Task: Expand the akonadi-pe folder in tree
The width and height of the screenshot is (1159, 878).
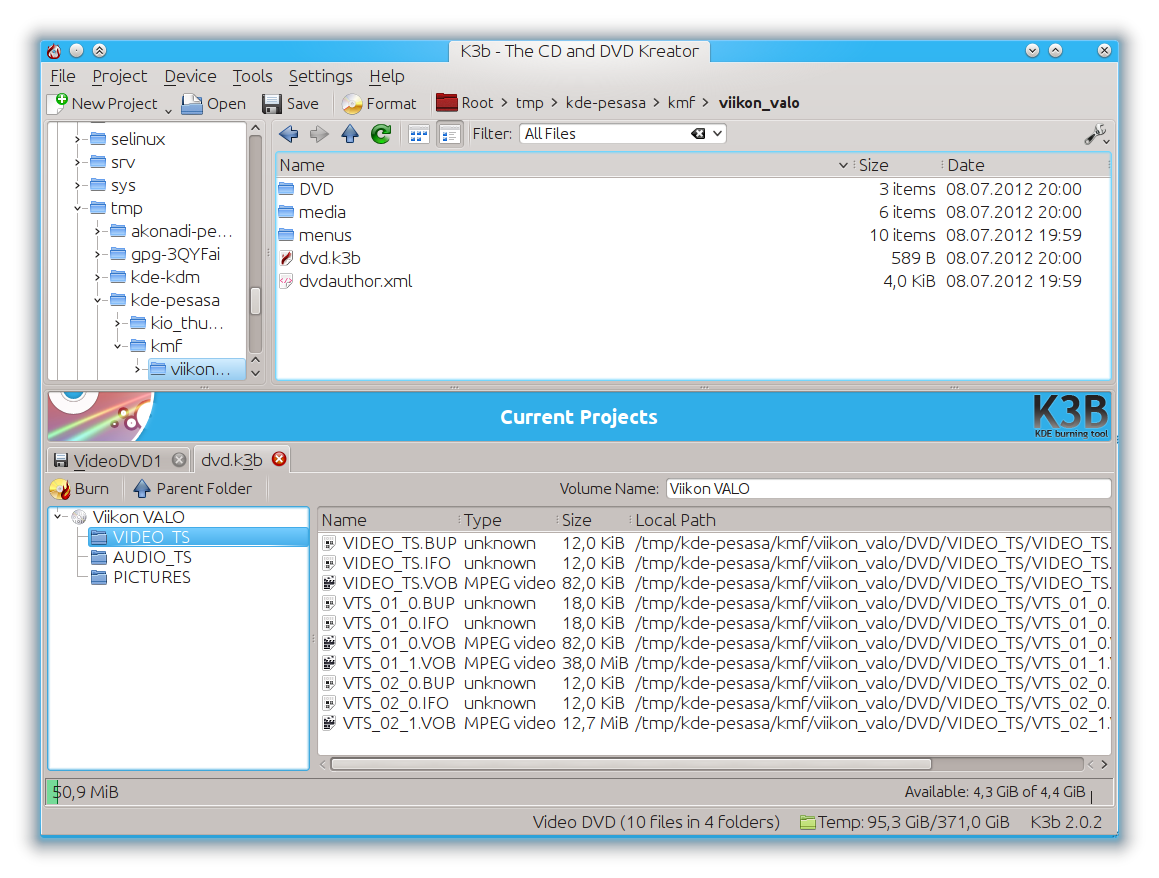Action: (x=98, y=231)
